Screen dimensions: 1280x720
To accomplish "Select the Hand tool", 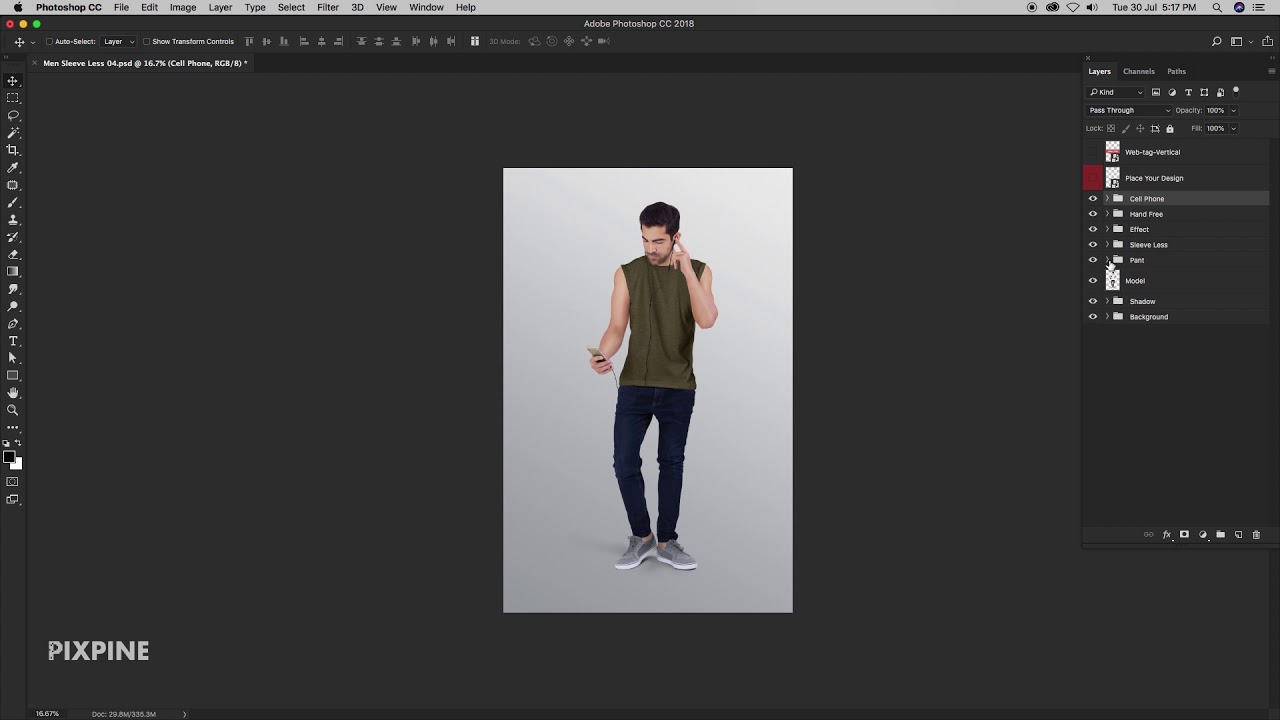I will [x=13, y=393].
